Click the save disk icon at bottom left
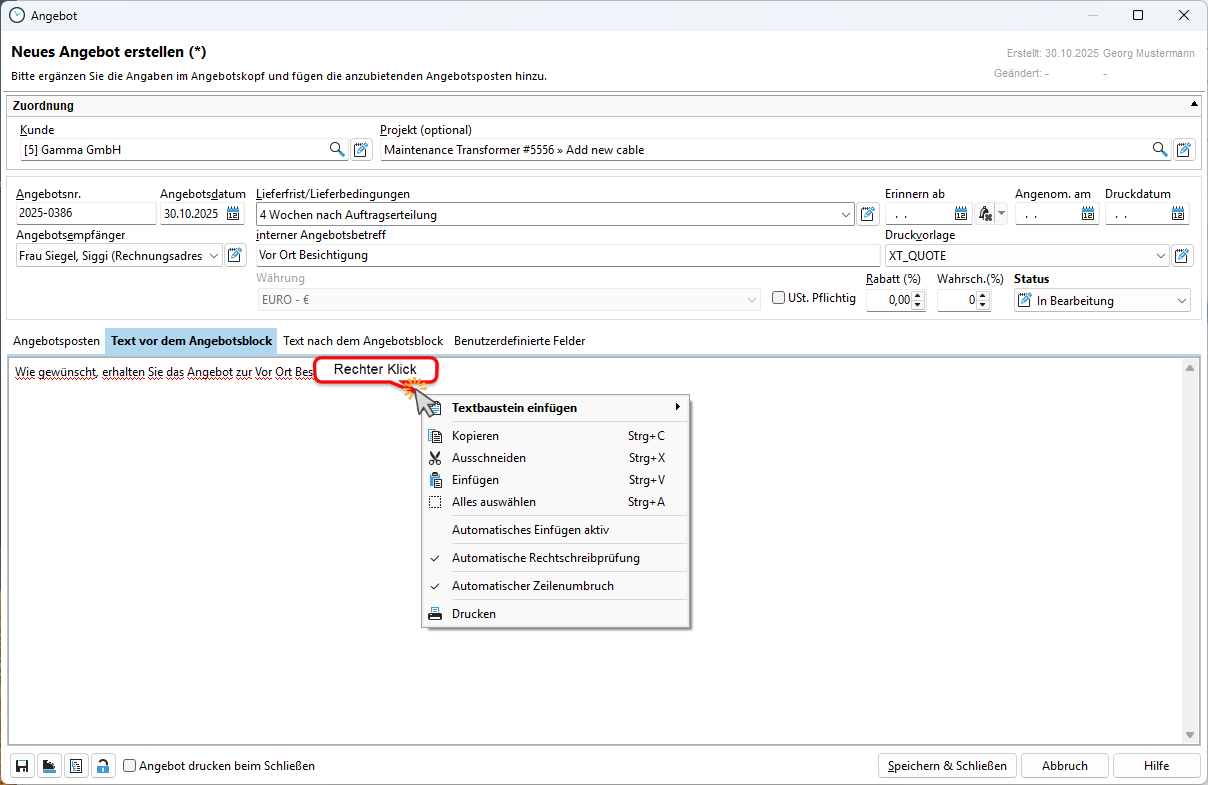Viewport: 1208px width, 785px height. (x=22, y=766)
